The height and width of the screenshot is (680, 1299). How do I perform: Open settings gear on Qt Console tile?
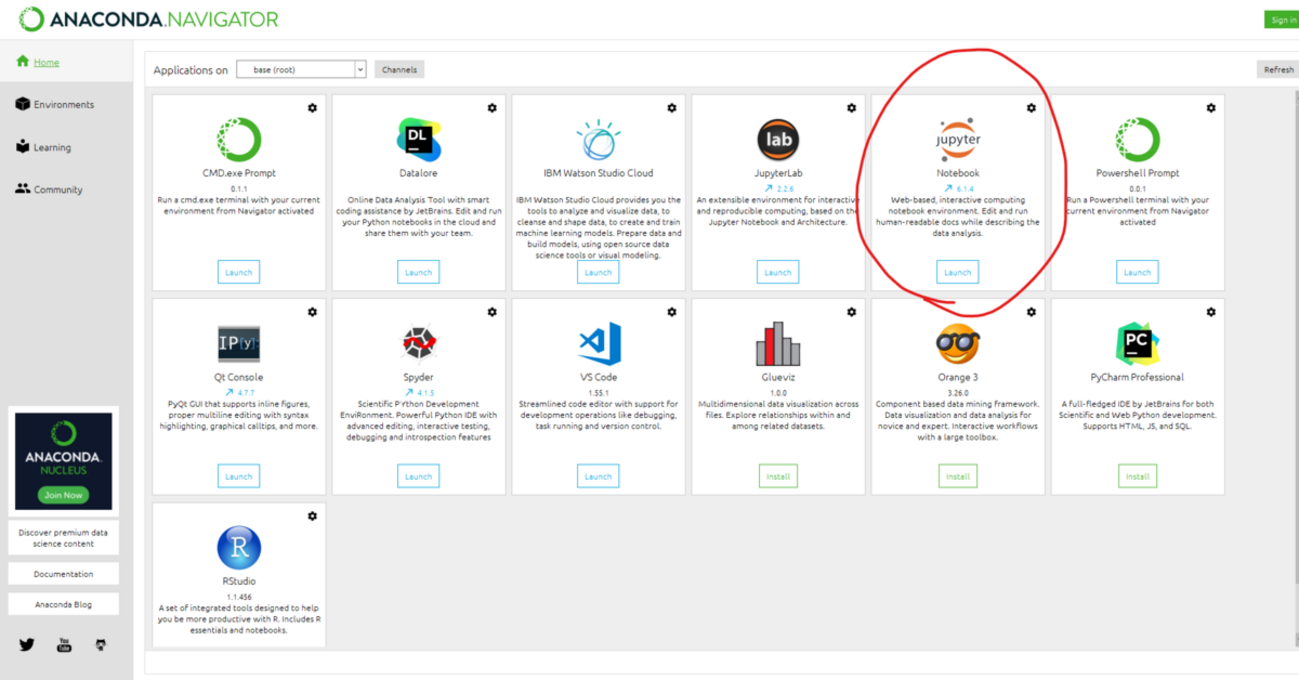[x=312, y=312]
